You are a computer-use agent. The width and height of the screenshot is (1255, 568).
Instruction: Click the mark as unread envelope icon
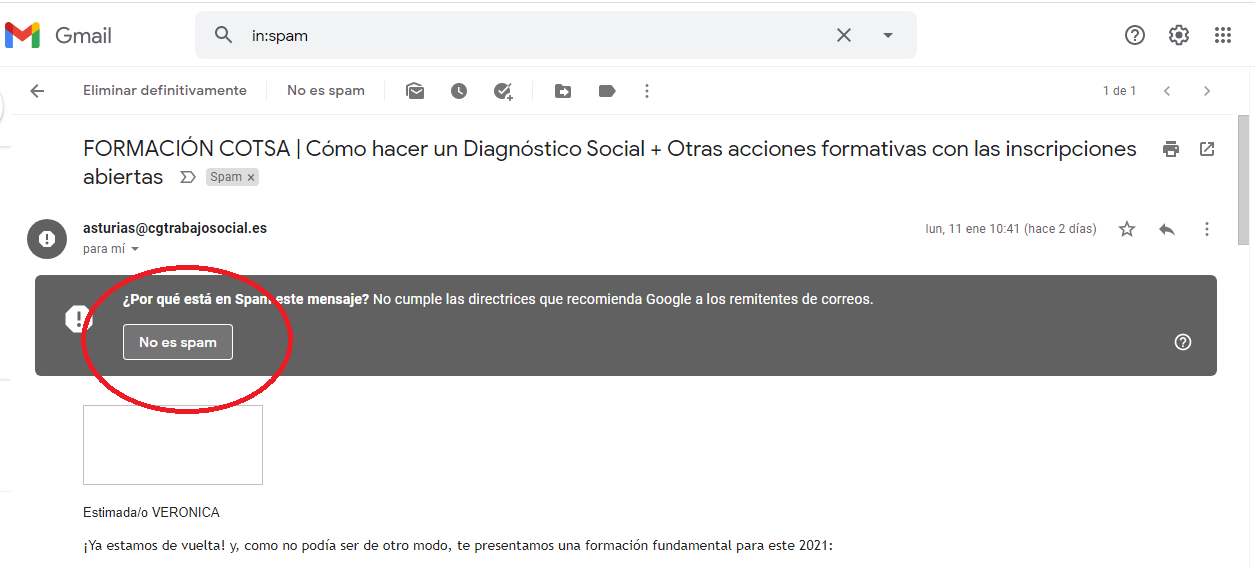(x=415, y=91)
